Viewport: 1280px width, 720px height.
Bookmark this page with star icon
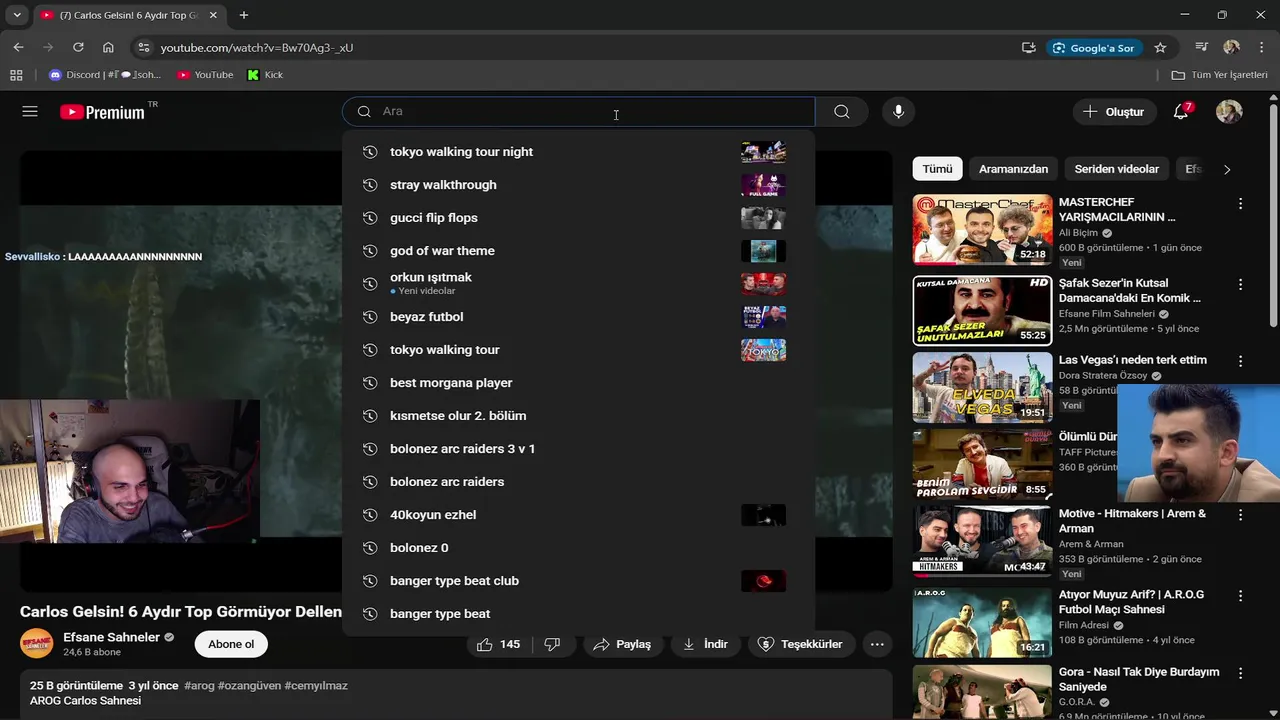(1160, 47)
